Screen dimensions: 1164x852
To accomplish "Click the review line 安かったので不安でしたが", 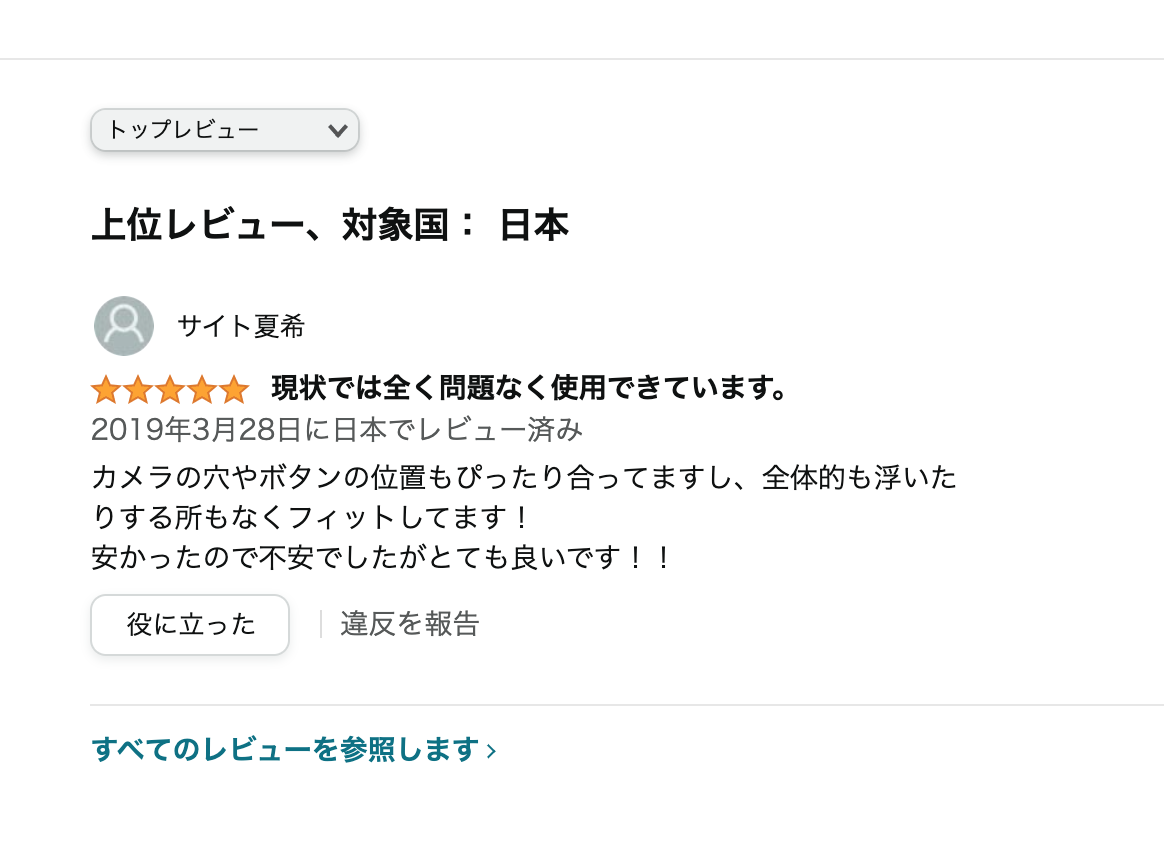I will pos(381,557).
